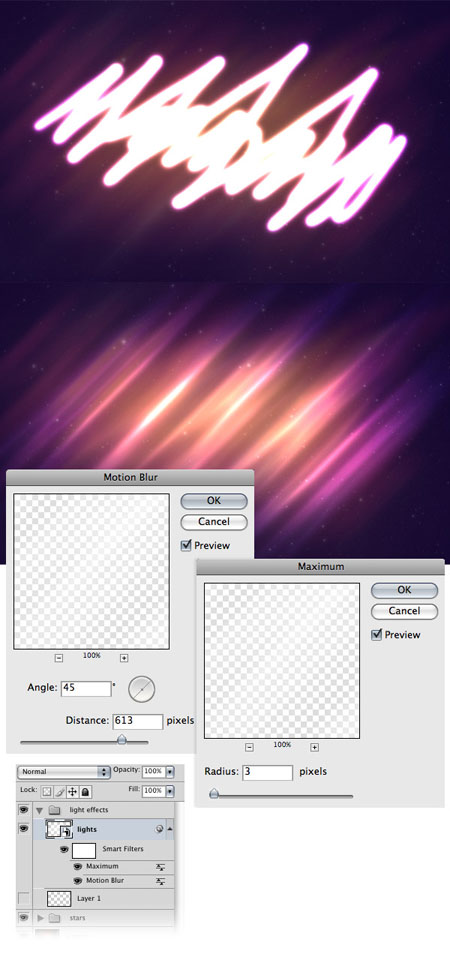The image size is (450, 957).
Task: Click the Distance input field
Action: [x=138, y=721]
